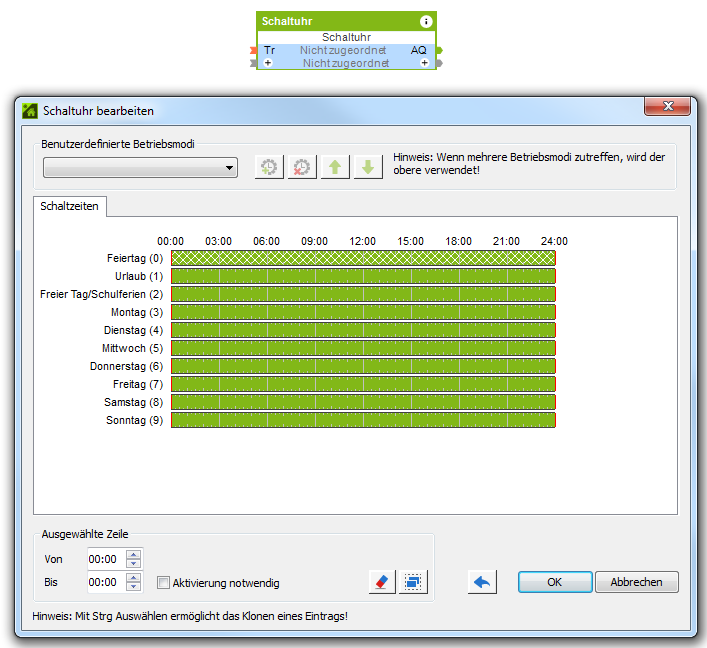Click the Montag (3) row label
Image resolution: width=707 pixels, height=648 pixels.
coord(137,312)
